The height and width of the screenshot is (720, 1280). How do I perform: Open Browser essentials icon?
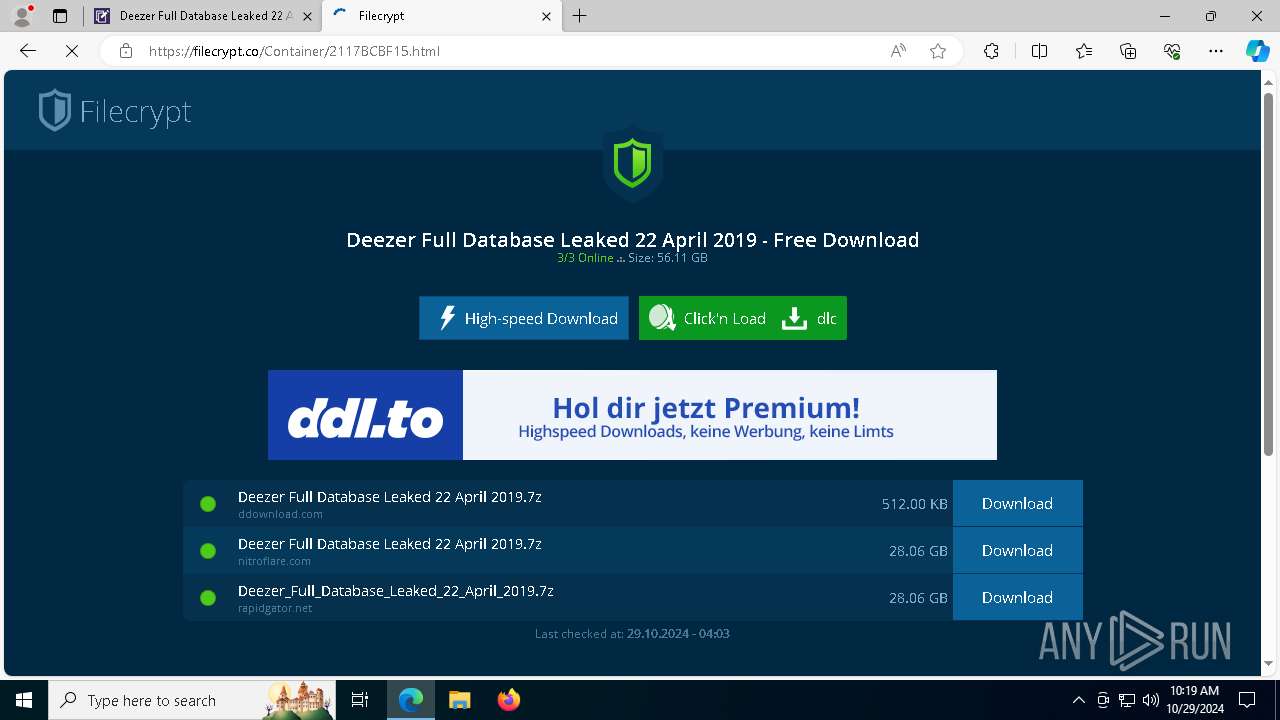[1172, 51]
